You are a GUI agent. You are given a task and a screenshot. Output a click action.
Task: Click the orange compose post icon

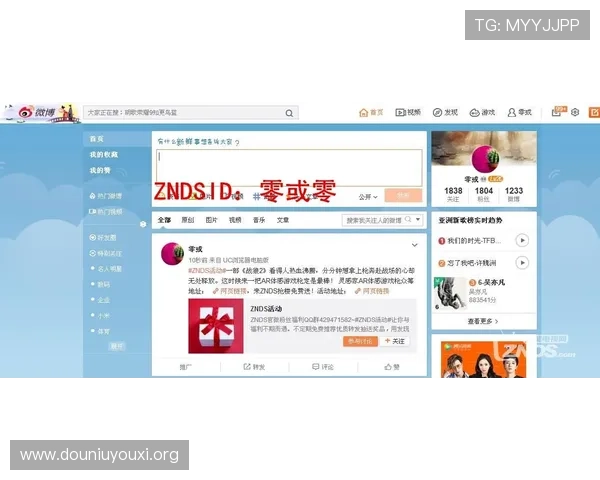click(595, 112)
